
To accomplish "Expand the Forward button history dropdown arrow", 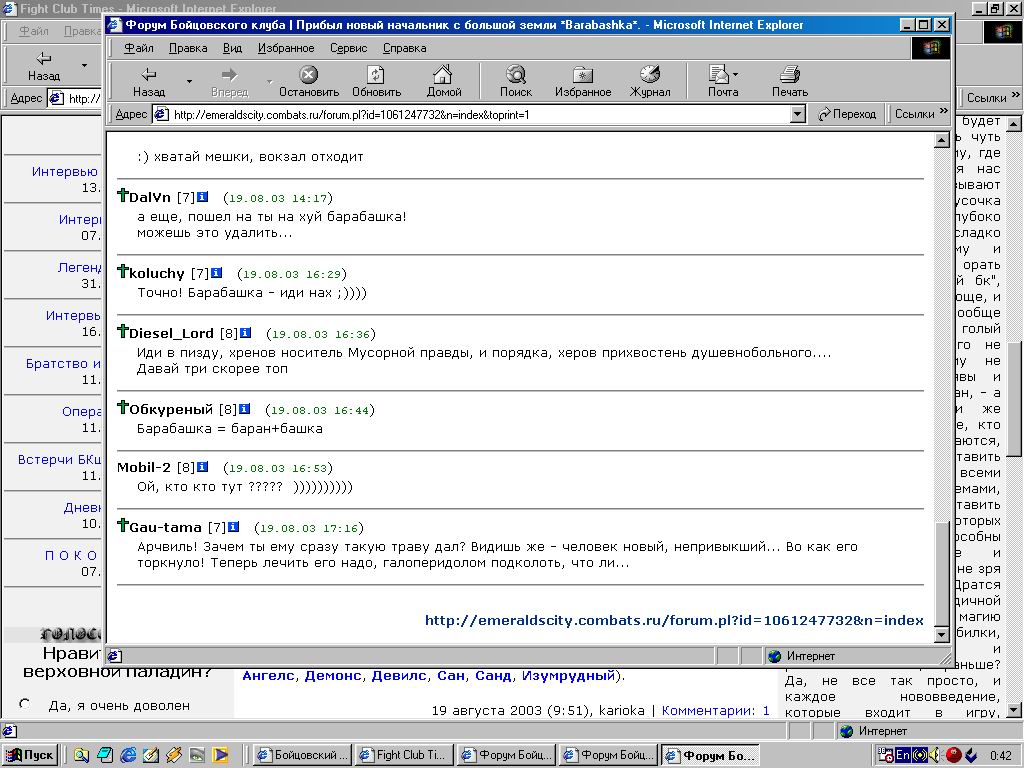I will [x=269, y=82].
